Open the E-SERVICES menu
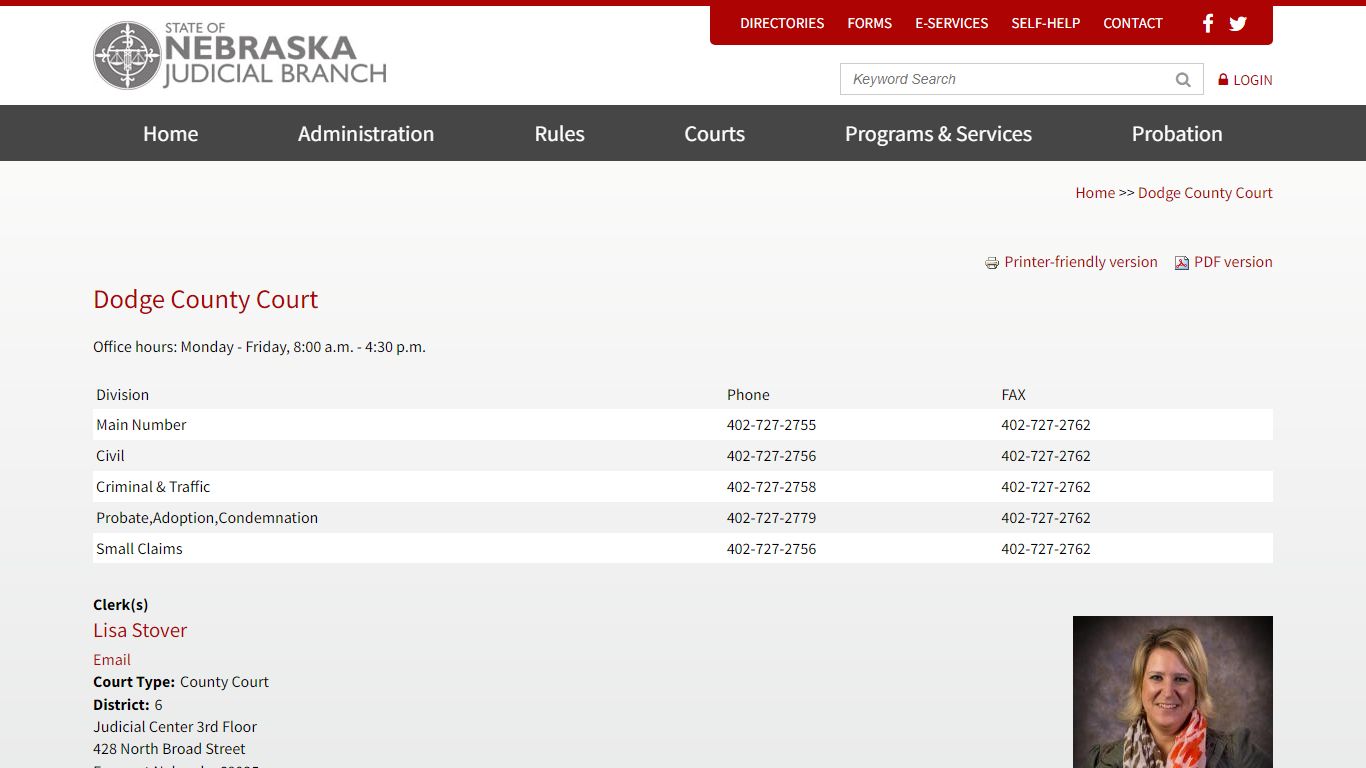Screen dimensions: 1366x768 (951, 23)
